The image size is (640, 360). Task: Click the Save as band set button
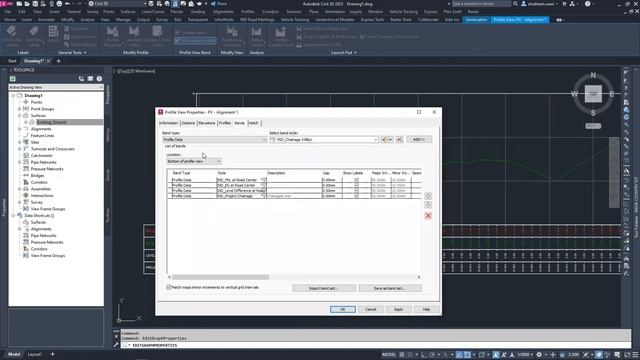click(x=390, y=288)
